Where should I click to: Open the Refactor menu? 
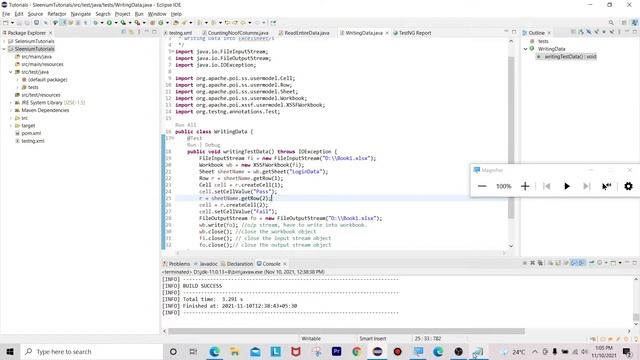[x=57, y=14]
